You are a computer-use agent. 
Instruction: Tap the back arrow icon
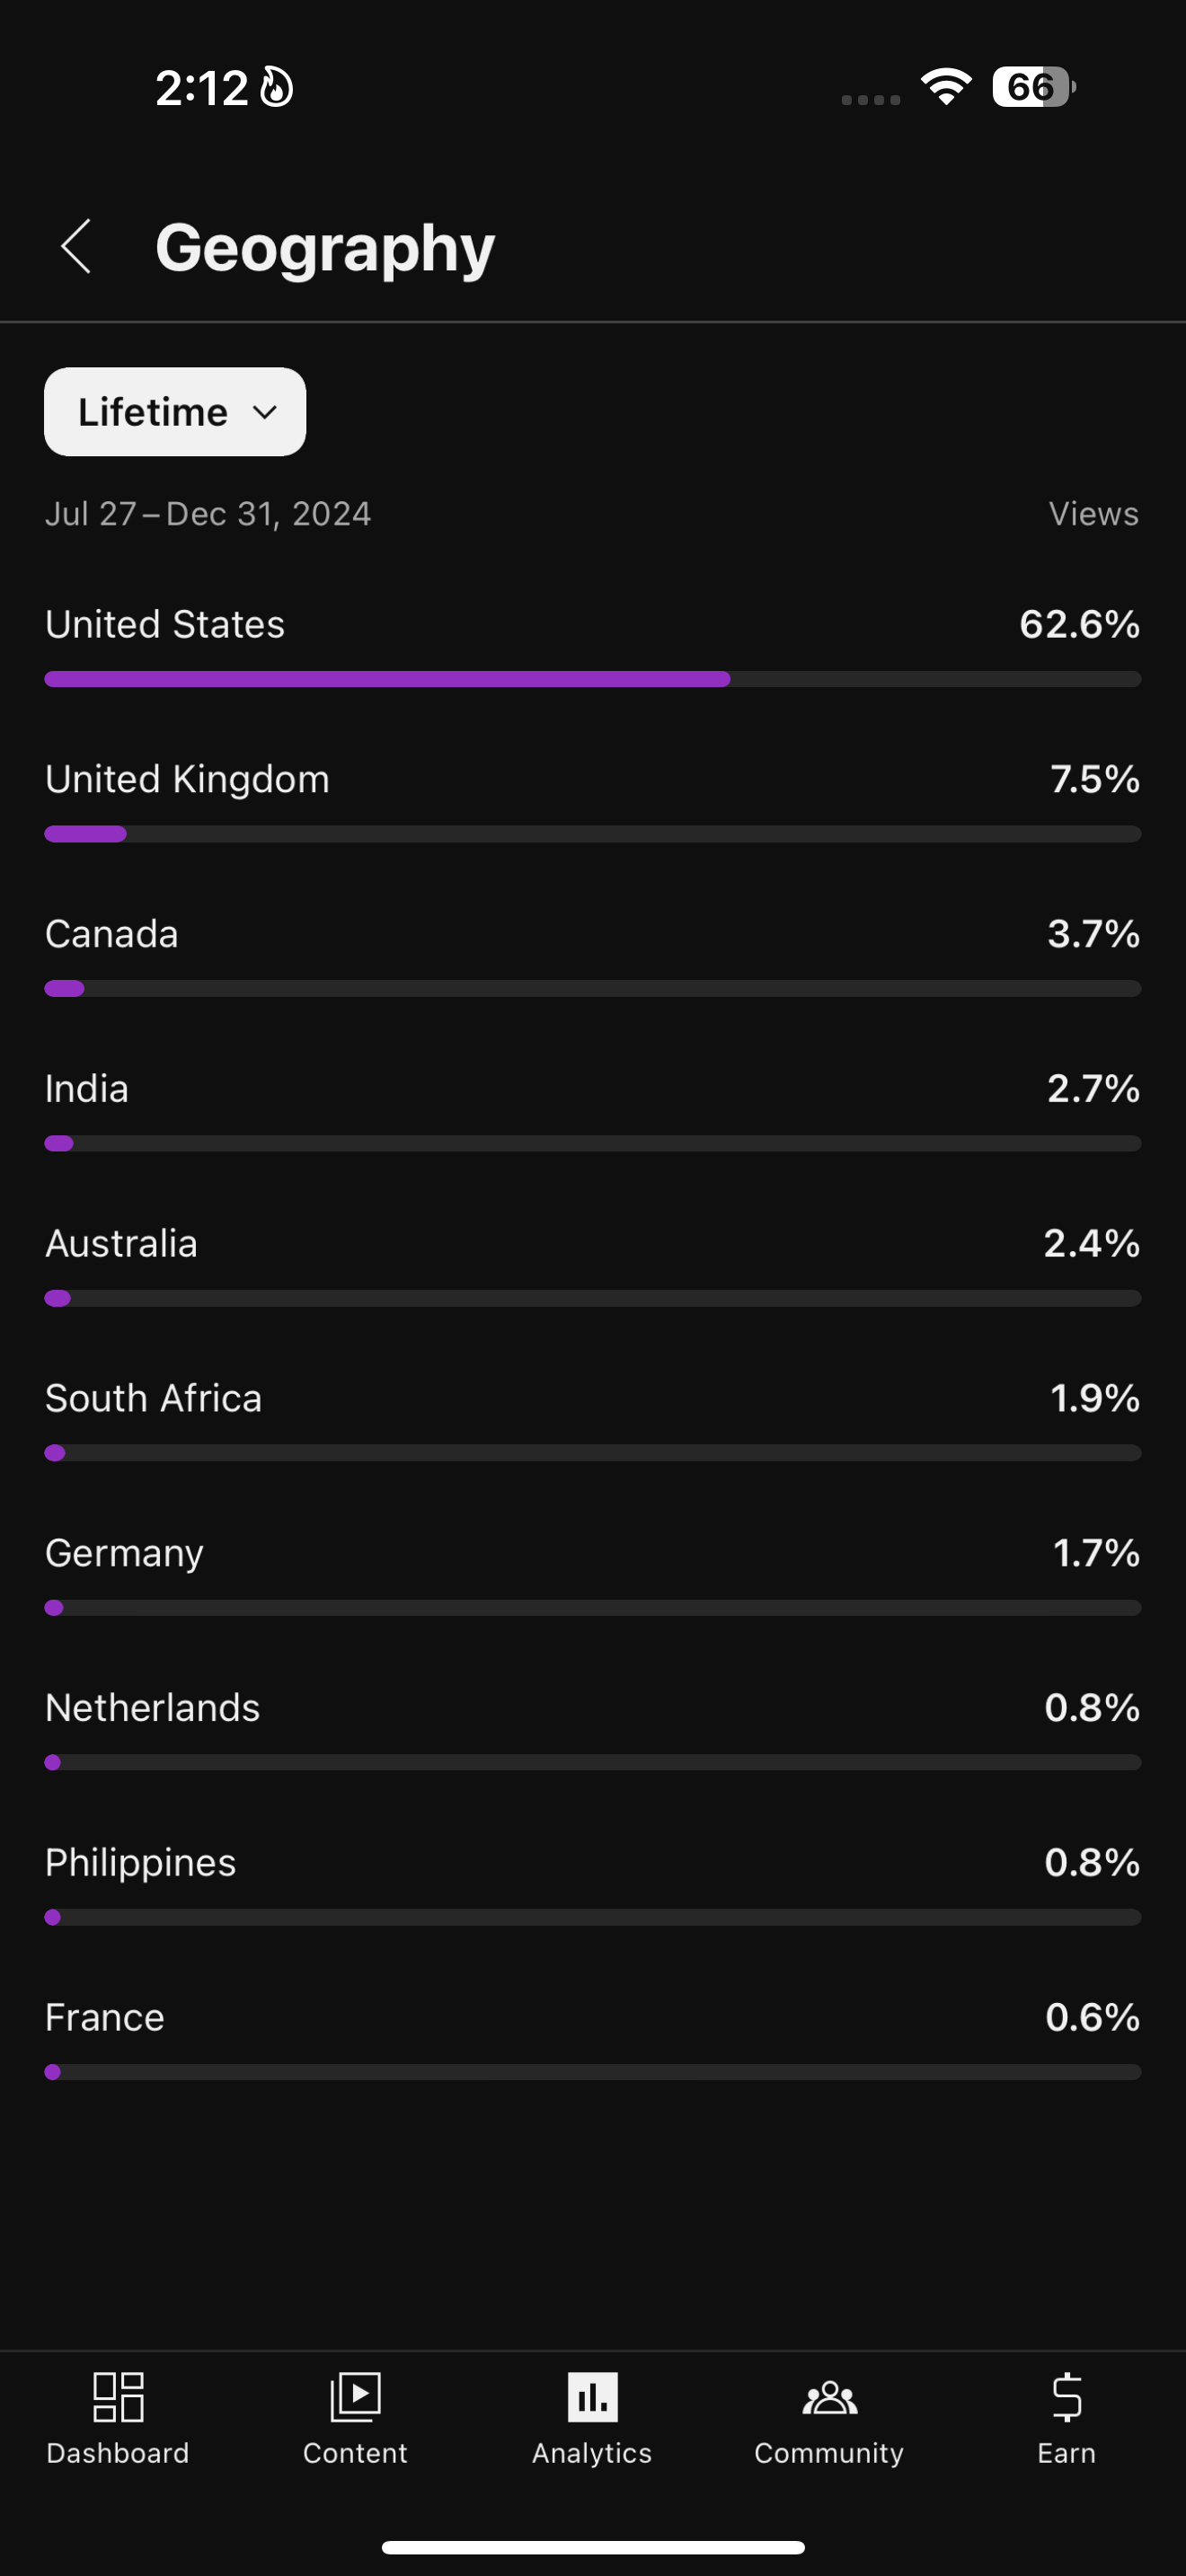coord(76,246)
